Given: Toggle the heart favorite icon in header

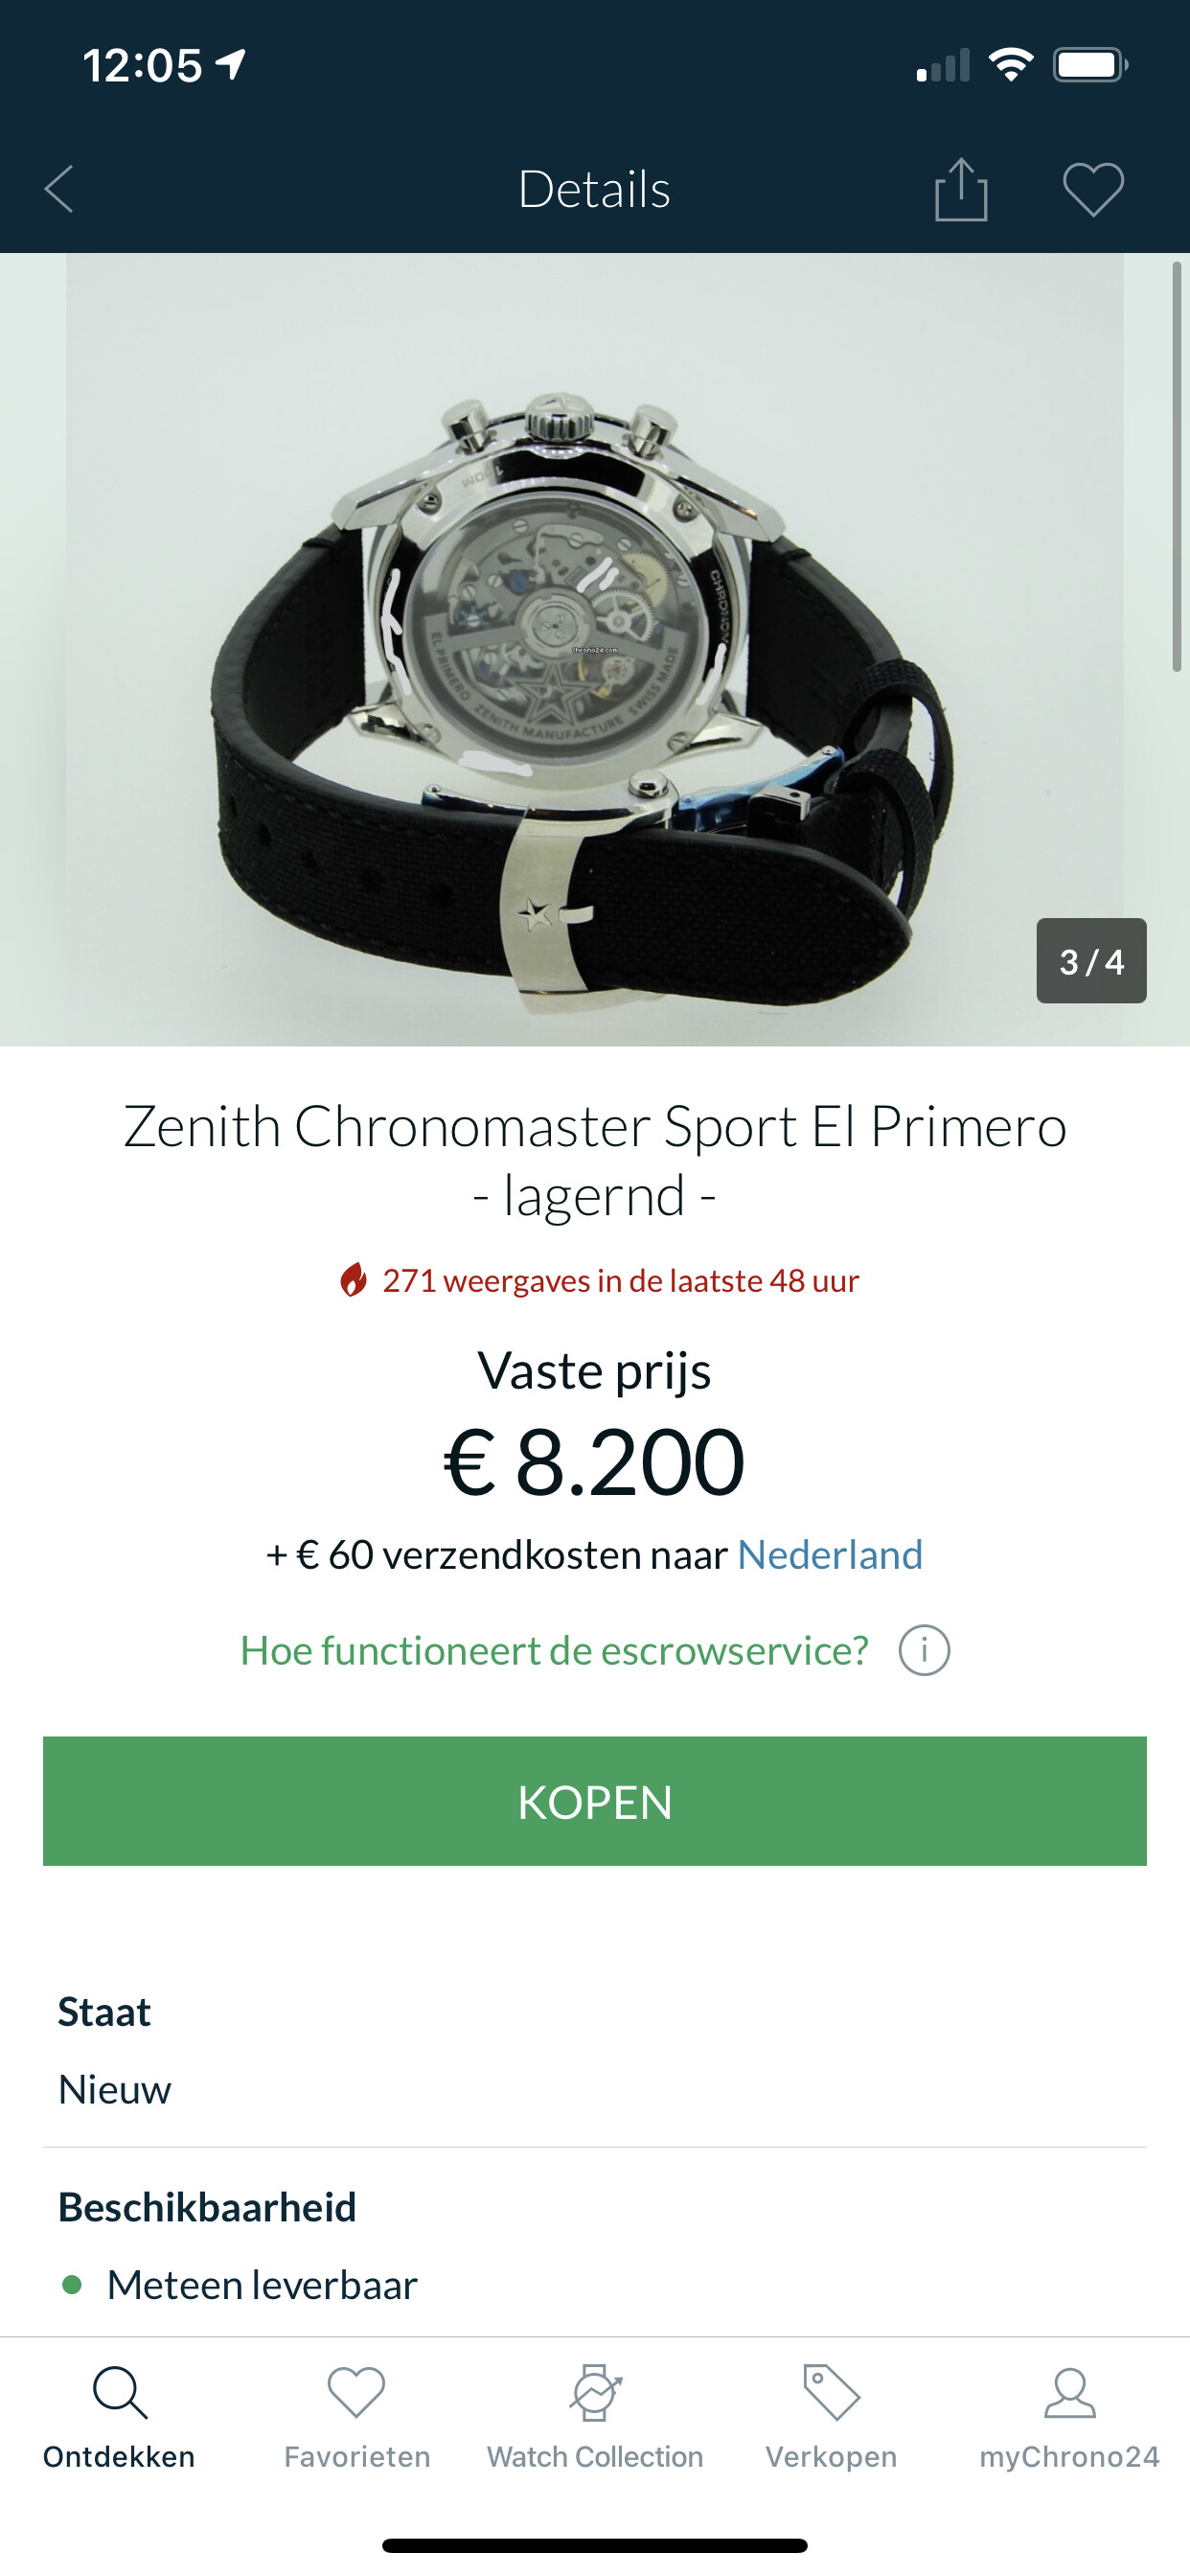Looking at the screenshot, I should click(1093, 189).
